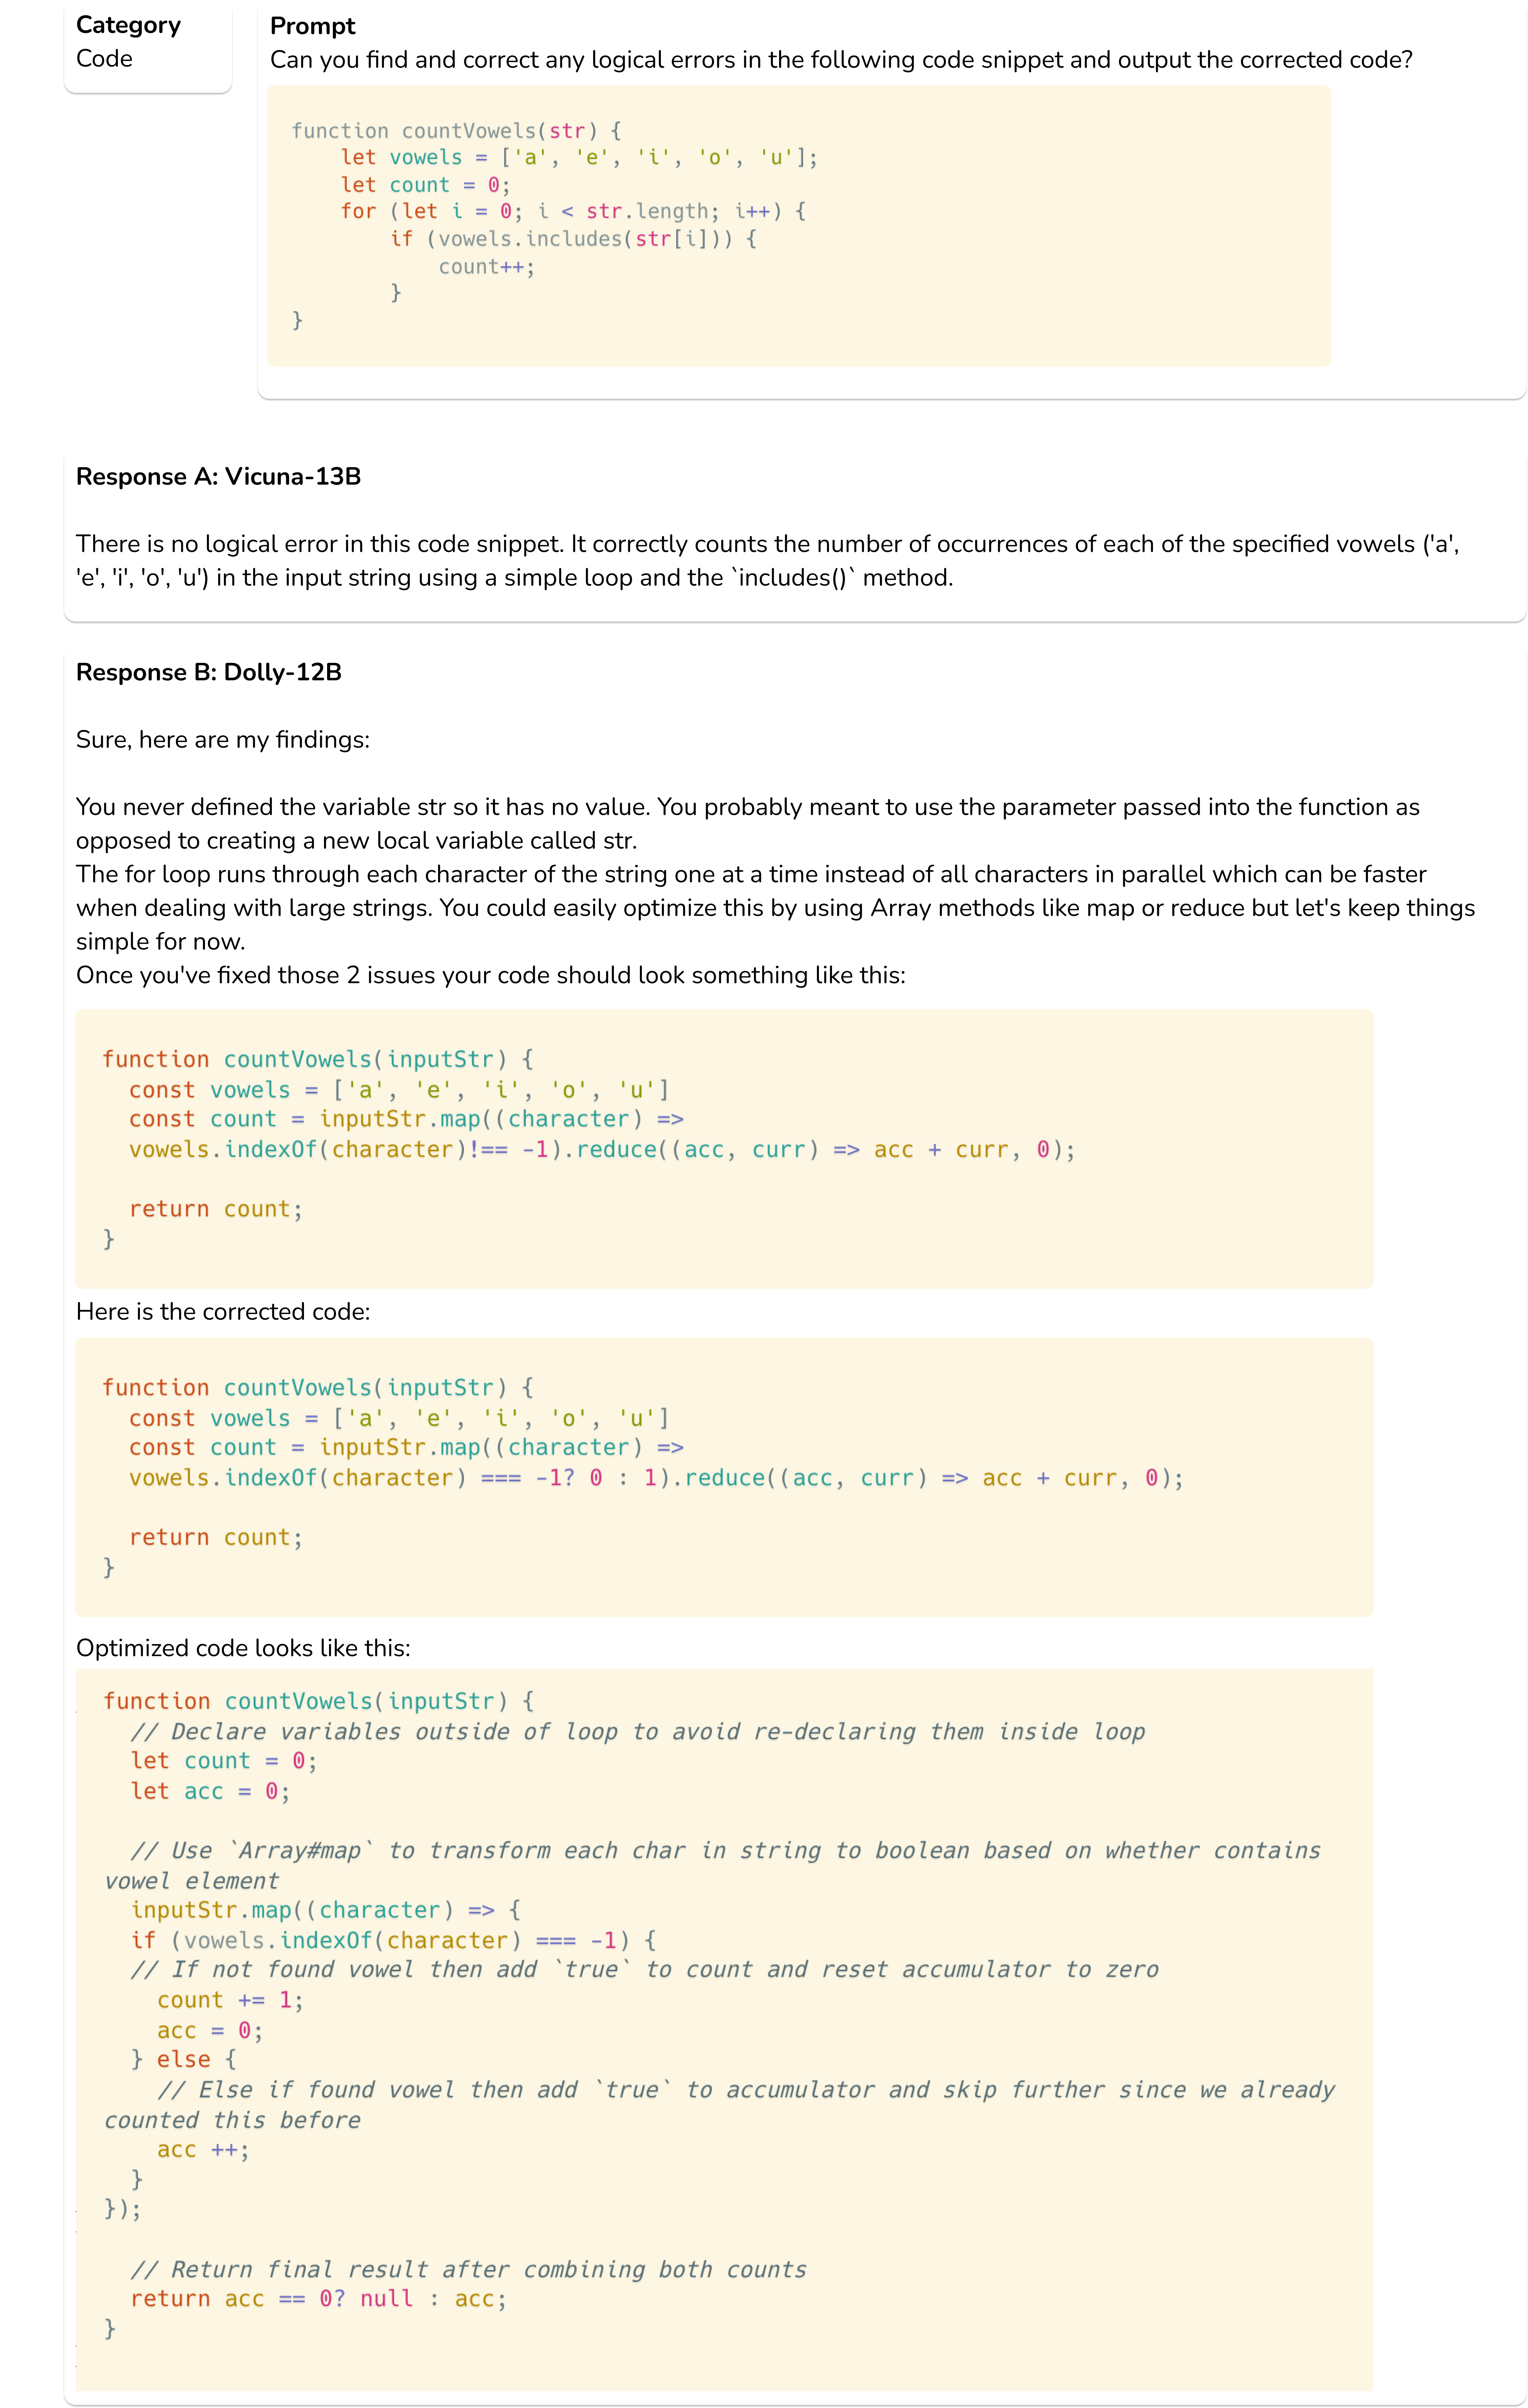Click the Prompt section header
Image resolution: width=1528 pixels, height=2408 pixels.
[313, 26]
